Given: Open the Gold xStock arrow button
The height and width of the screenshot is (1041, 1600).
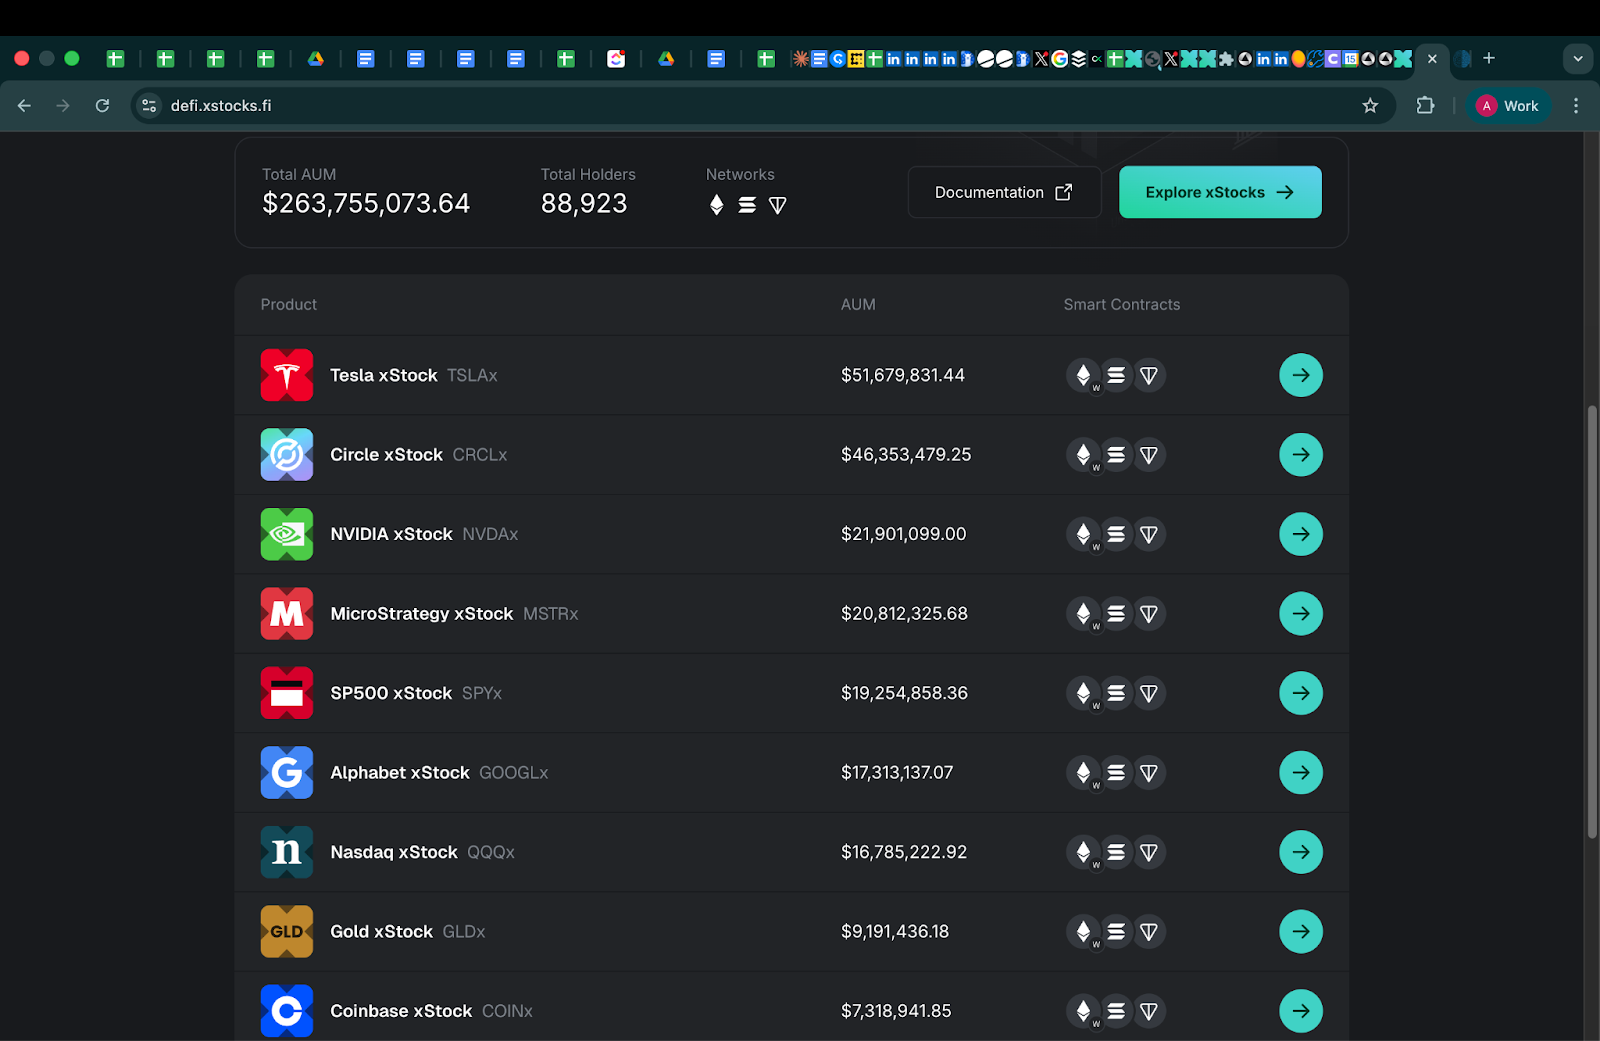Looking at the screenshot, I should [1301, 931].
